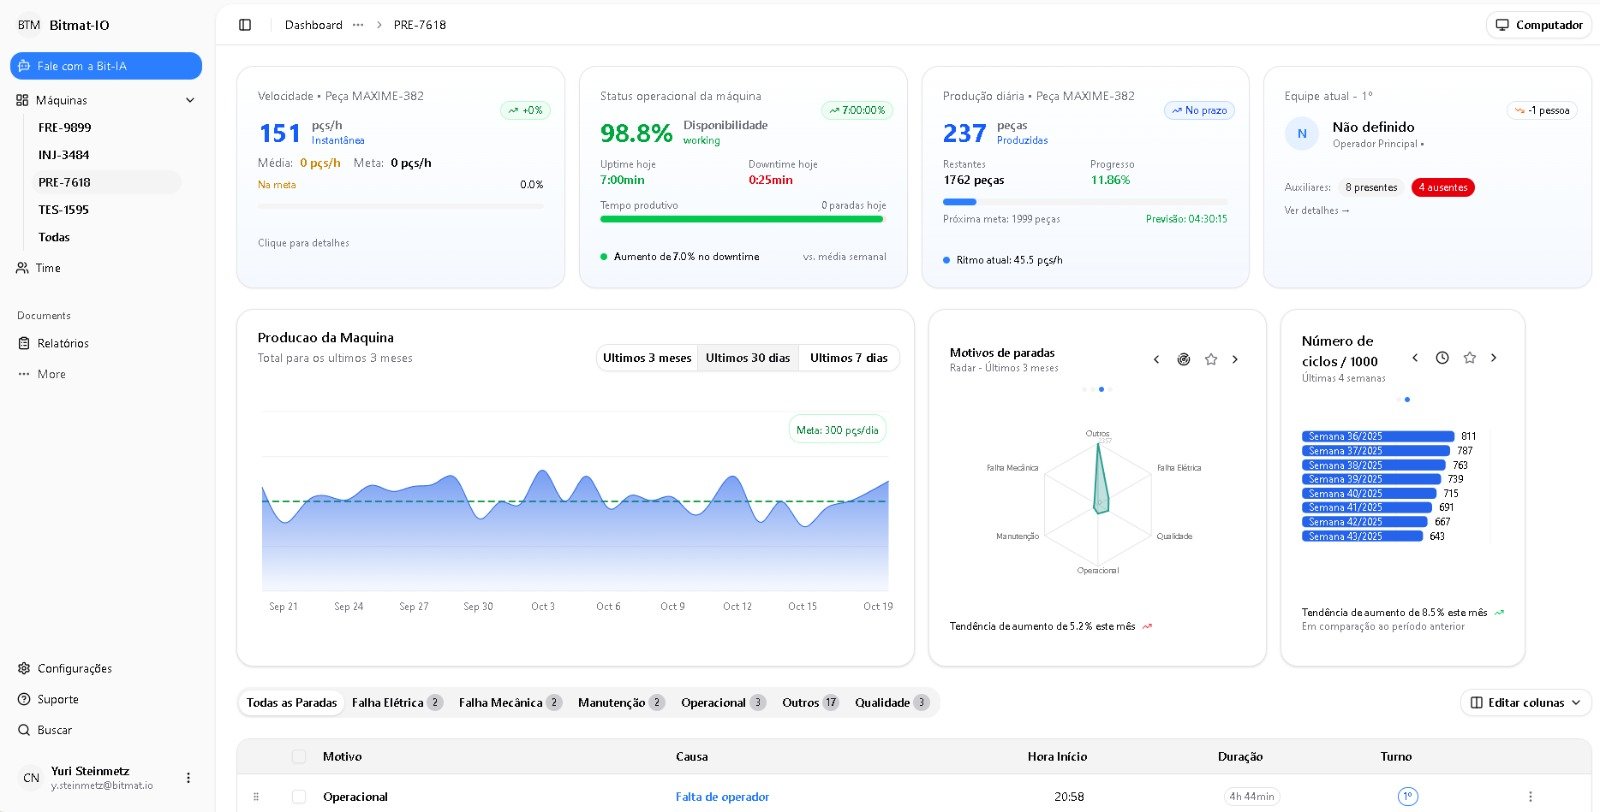Open user menu three-dot icon beside Yuri Steinmetz

point(188,778)
